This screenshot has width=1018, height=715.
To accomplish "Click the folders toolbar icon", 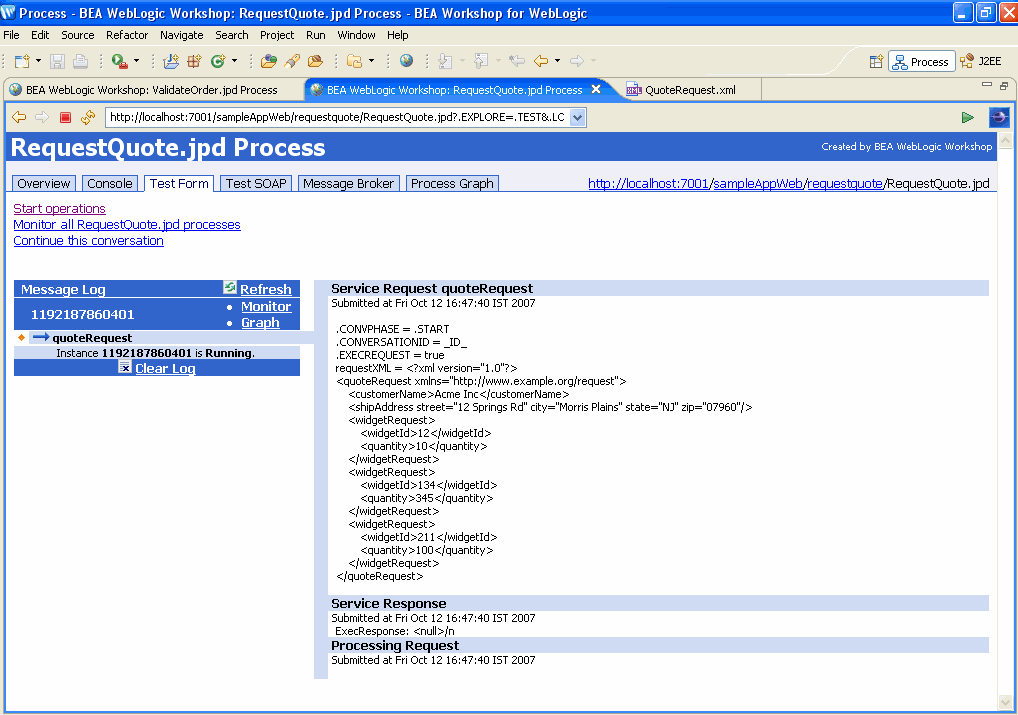I will [354, 61].
